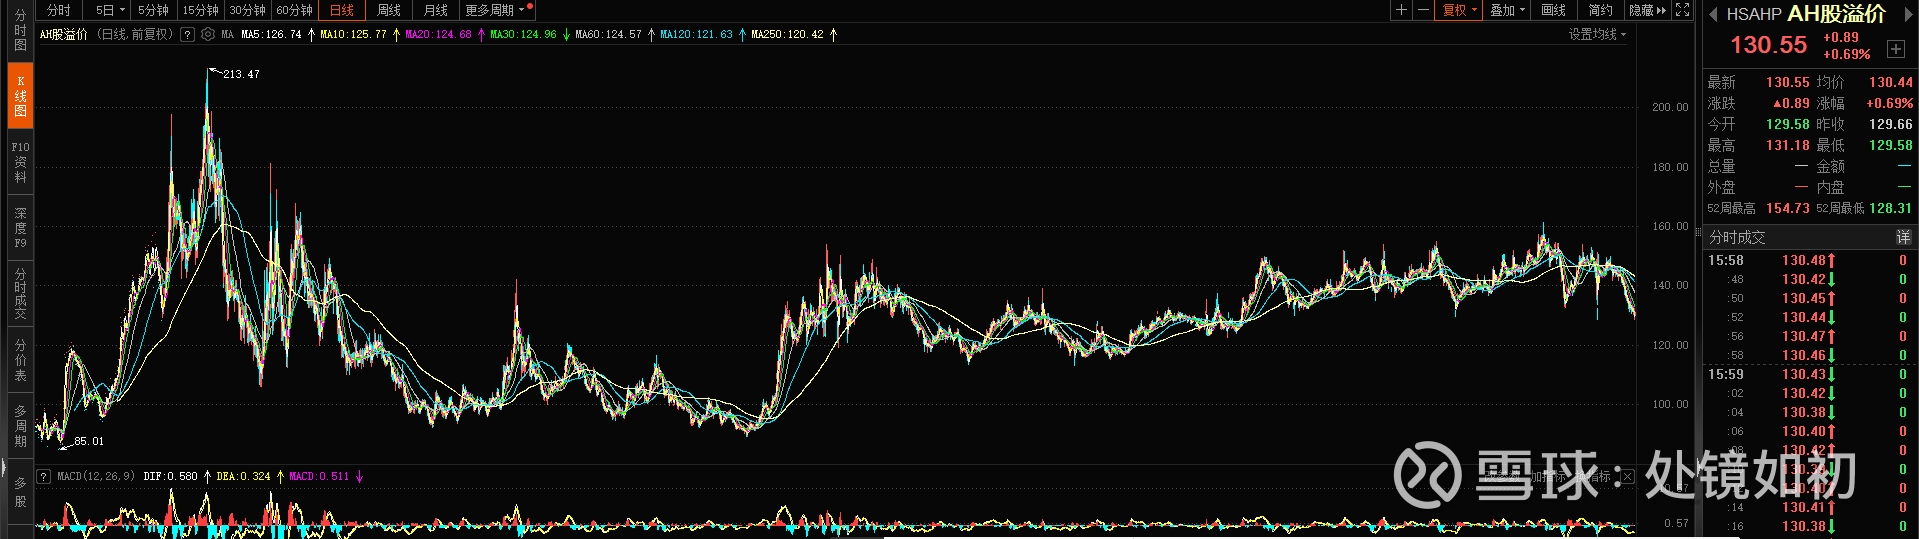Click the MA20:124.68 indicator label

[438, 34]
